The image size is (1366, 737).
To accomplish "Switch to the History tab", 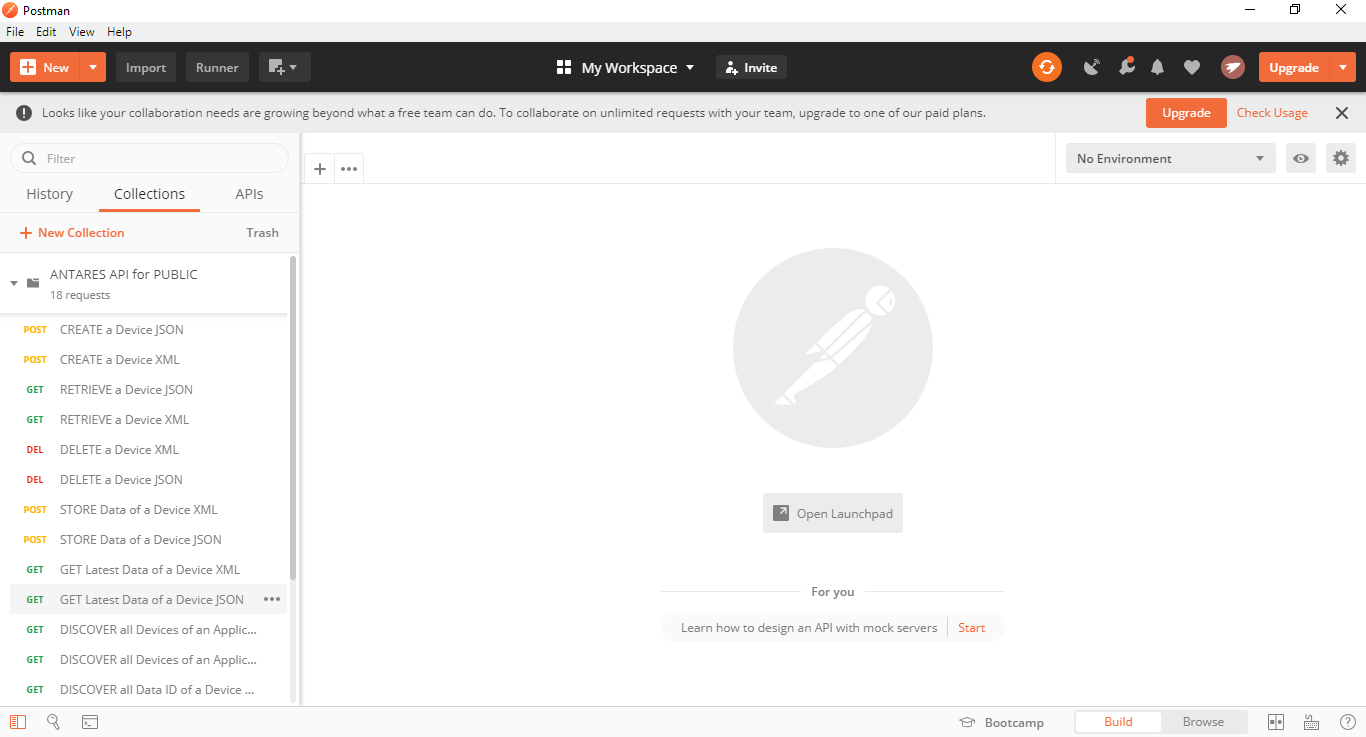I will [49, 194].
